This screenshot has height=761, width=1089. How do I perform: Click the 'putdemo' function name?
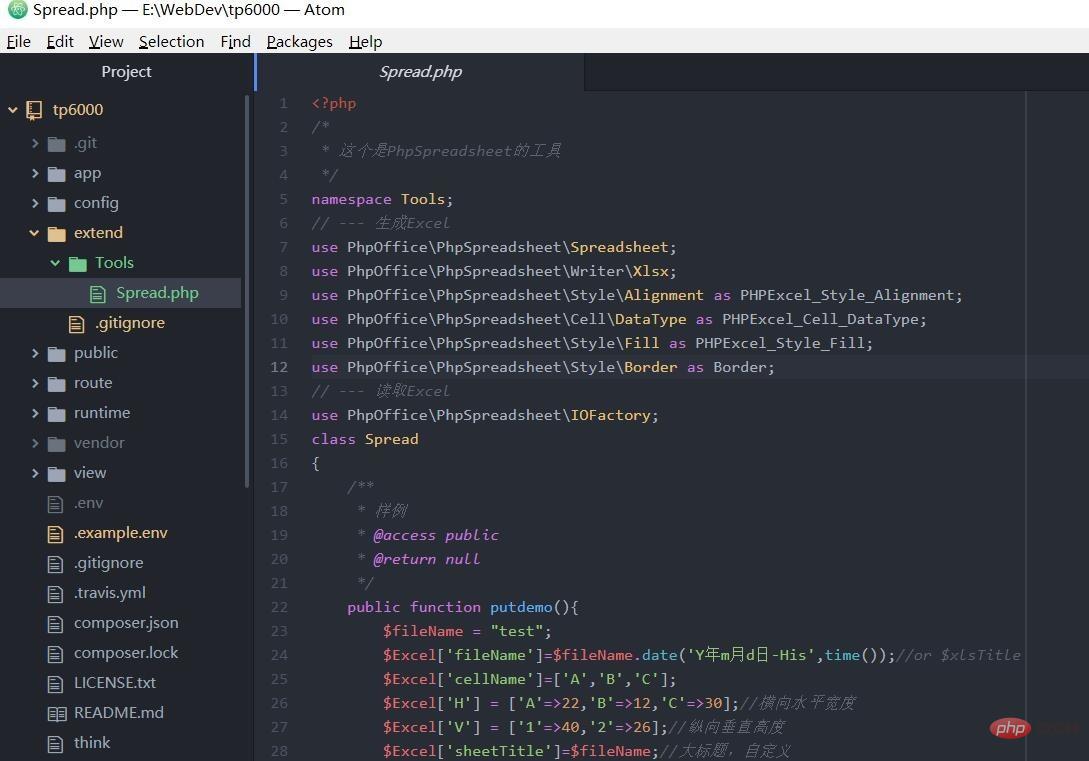click(521, 608)
